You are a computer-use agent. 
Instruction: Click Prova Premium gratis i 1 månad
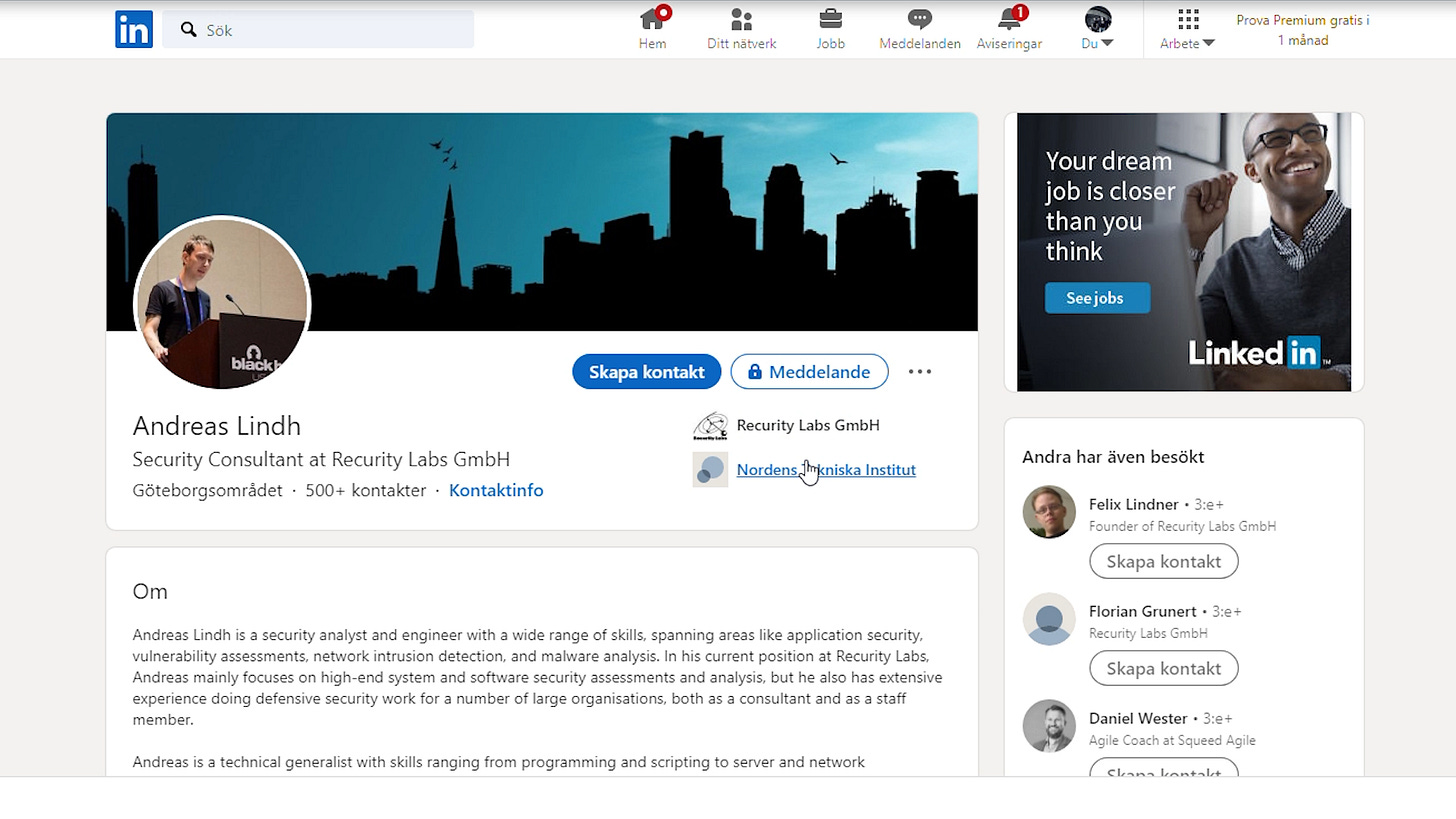coord(1302,30)
